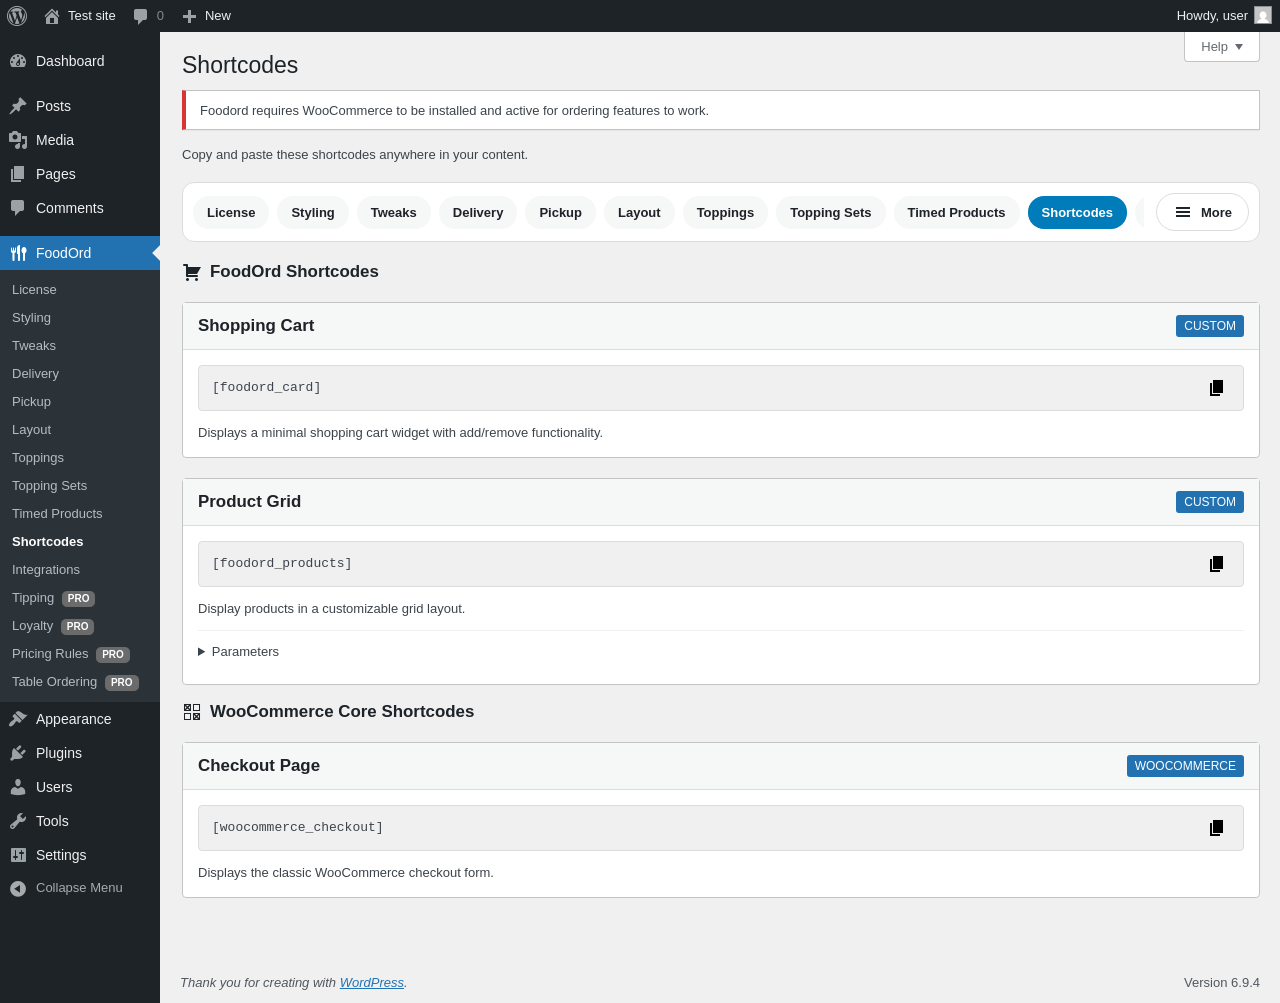Click the [foodord_products] shortcode text

[x=282, y=564]
